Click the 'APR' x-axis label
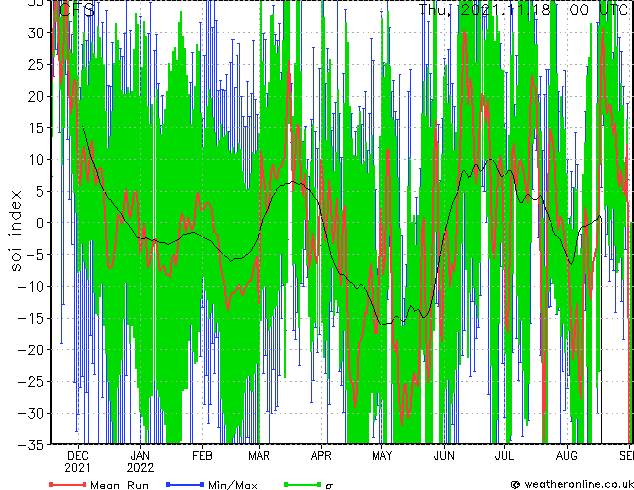Image resolution: width=634 pixels, height=490 pixels. (321, 456)
